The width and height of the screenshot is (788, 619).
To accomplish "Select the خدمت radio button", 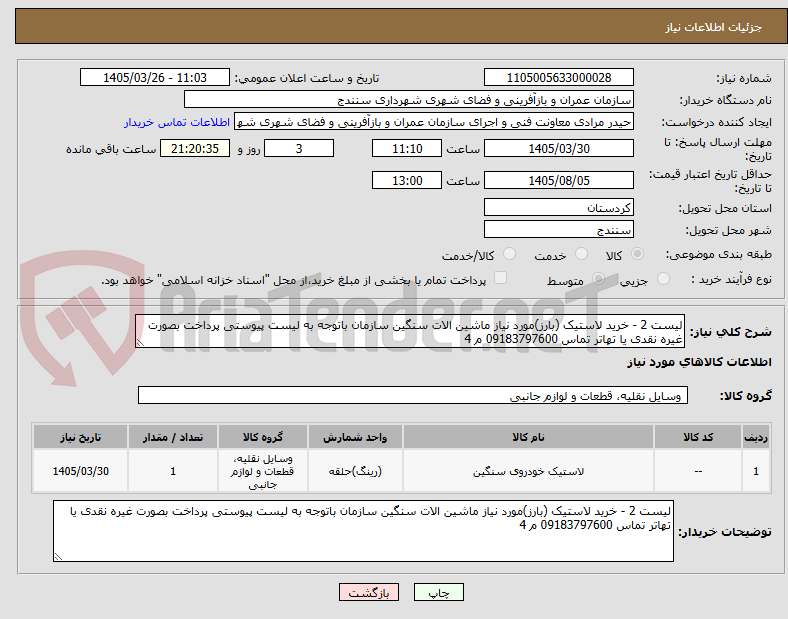I will click(581, 254).
